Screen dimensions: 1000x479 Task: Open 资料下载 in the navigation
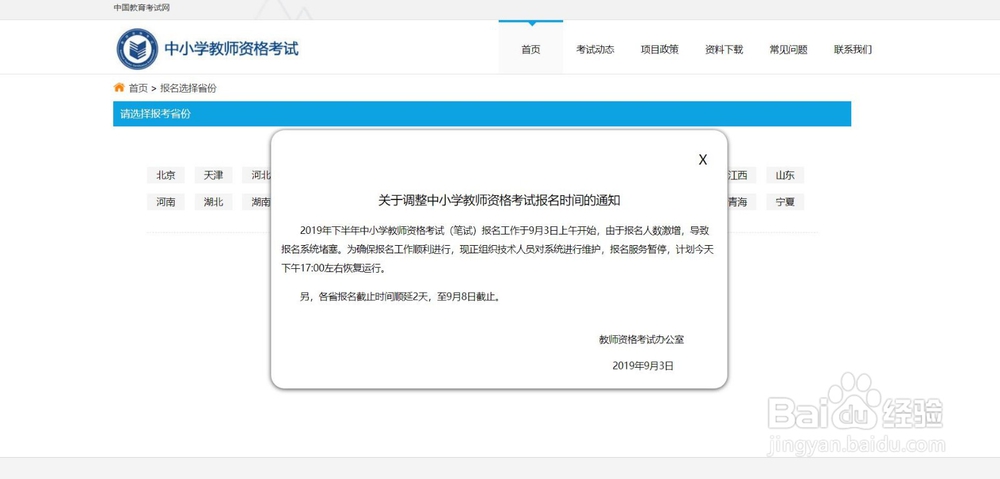[724, 49]
